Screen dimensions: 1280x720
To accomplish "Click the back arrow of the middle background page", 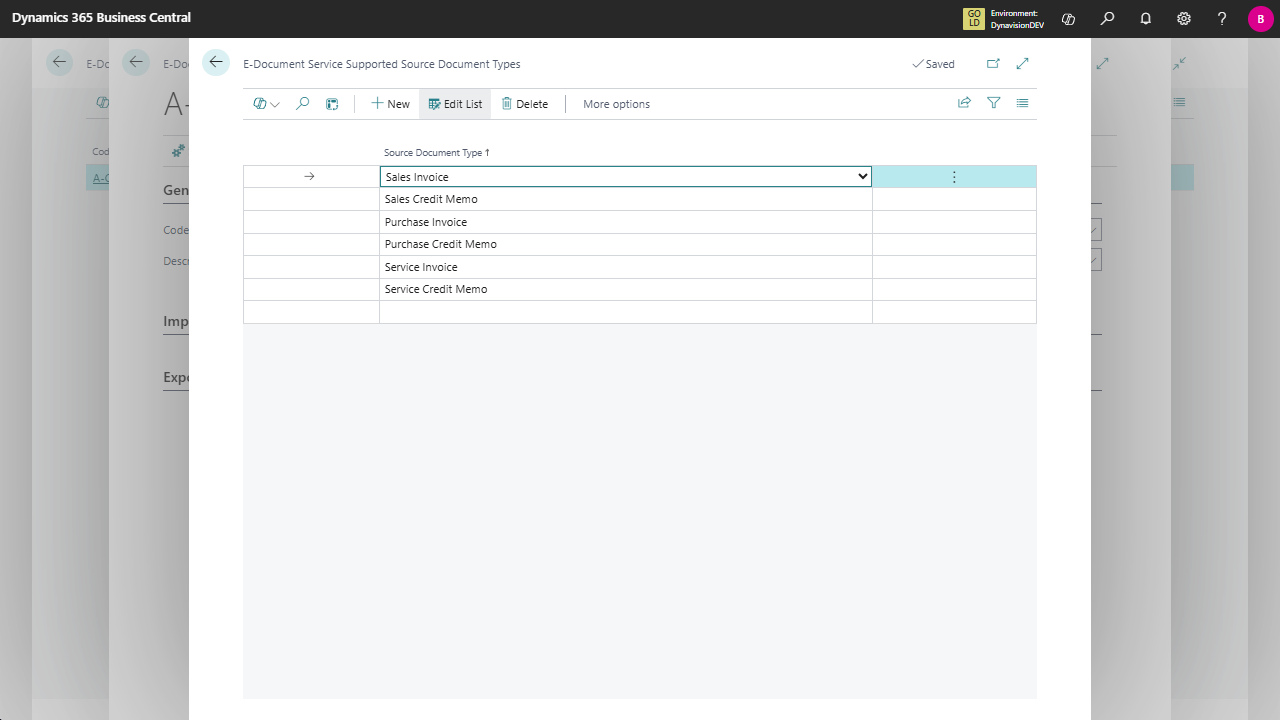I will 136,62.
